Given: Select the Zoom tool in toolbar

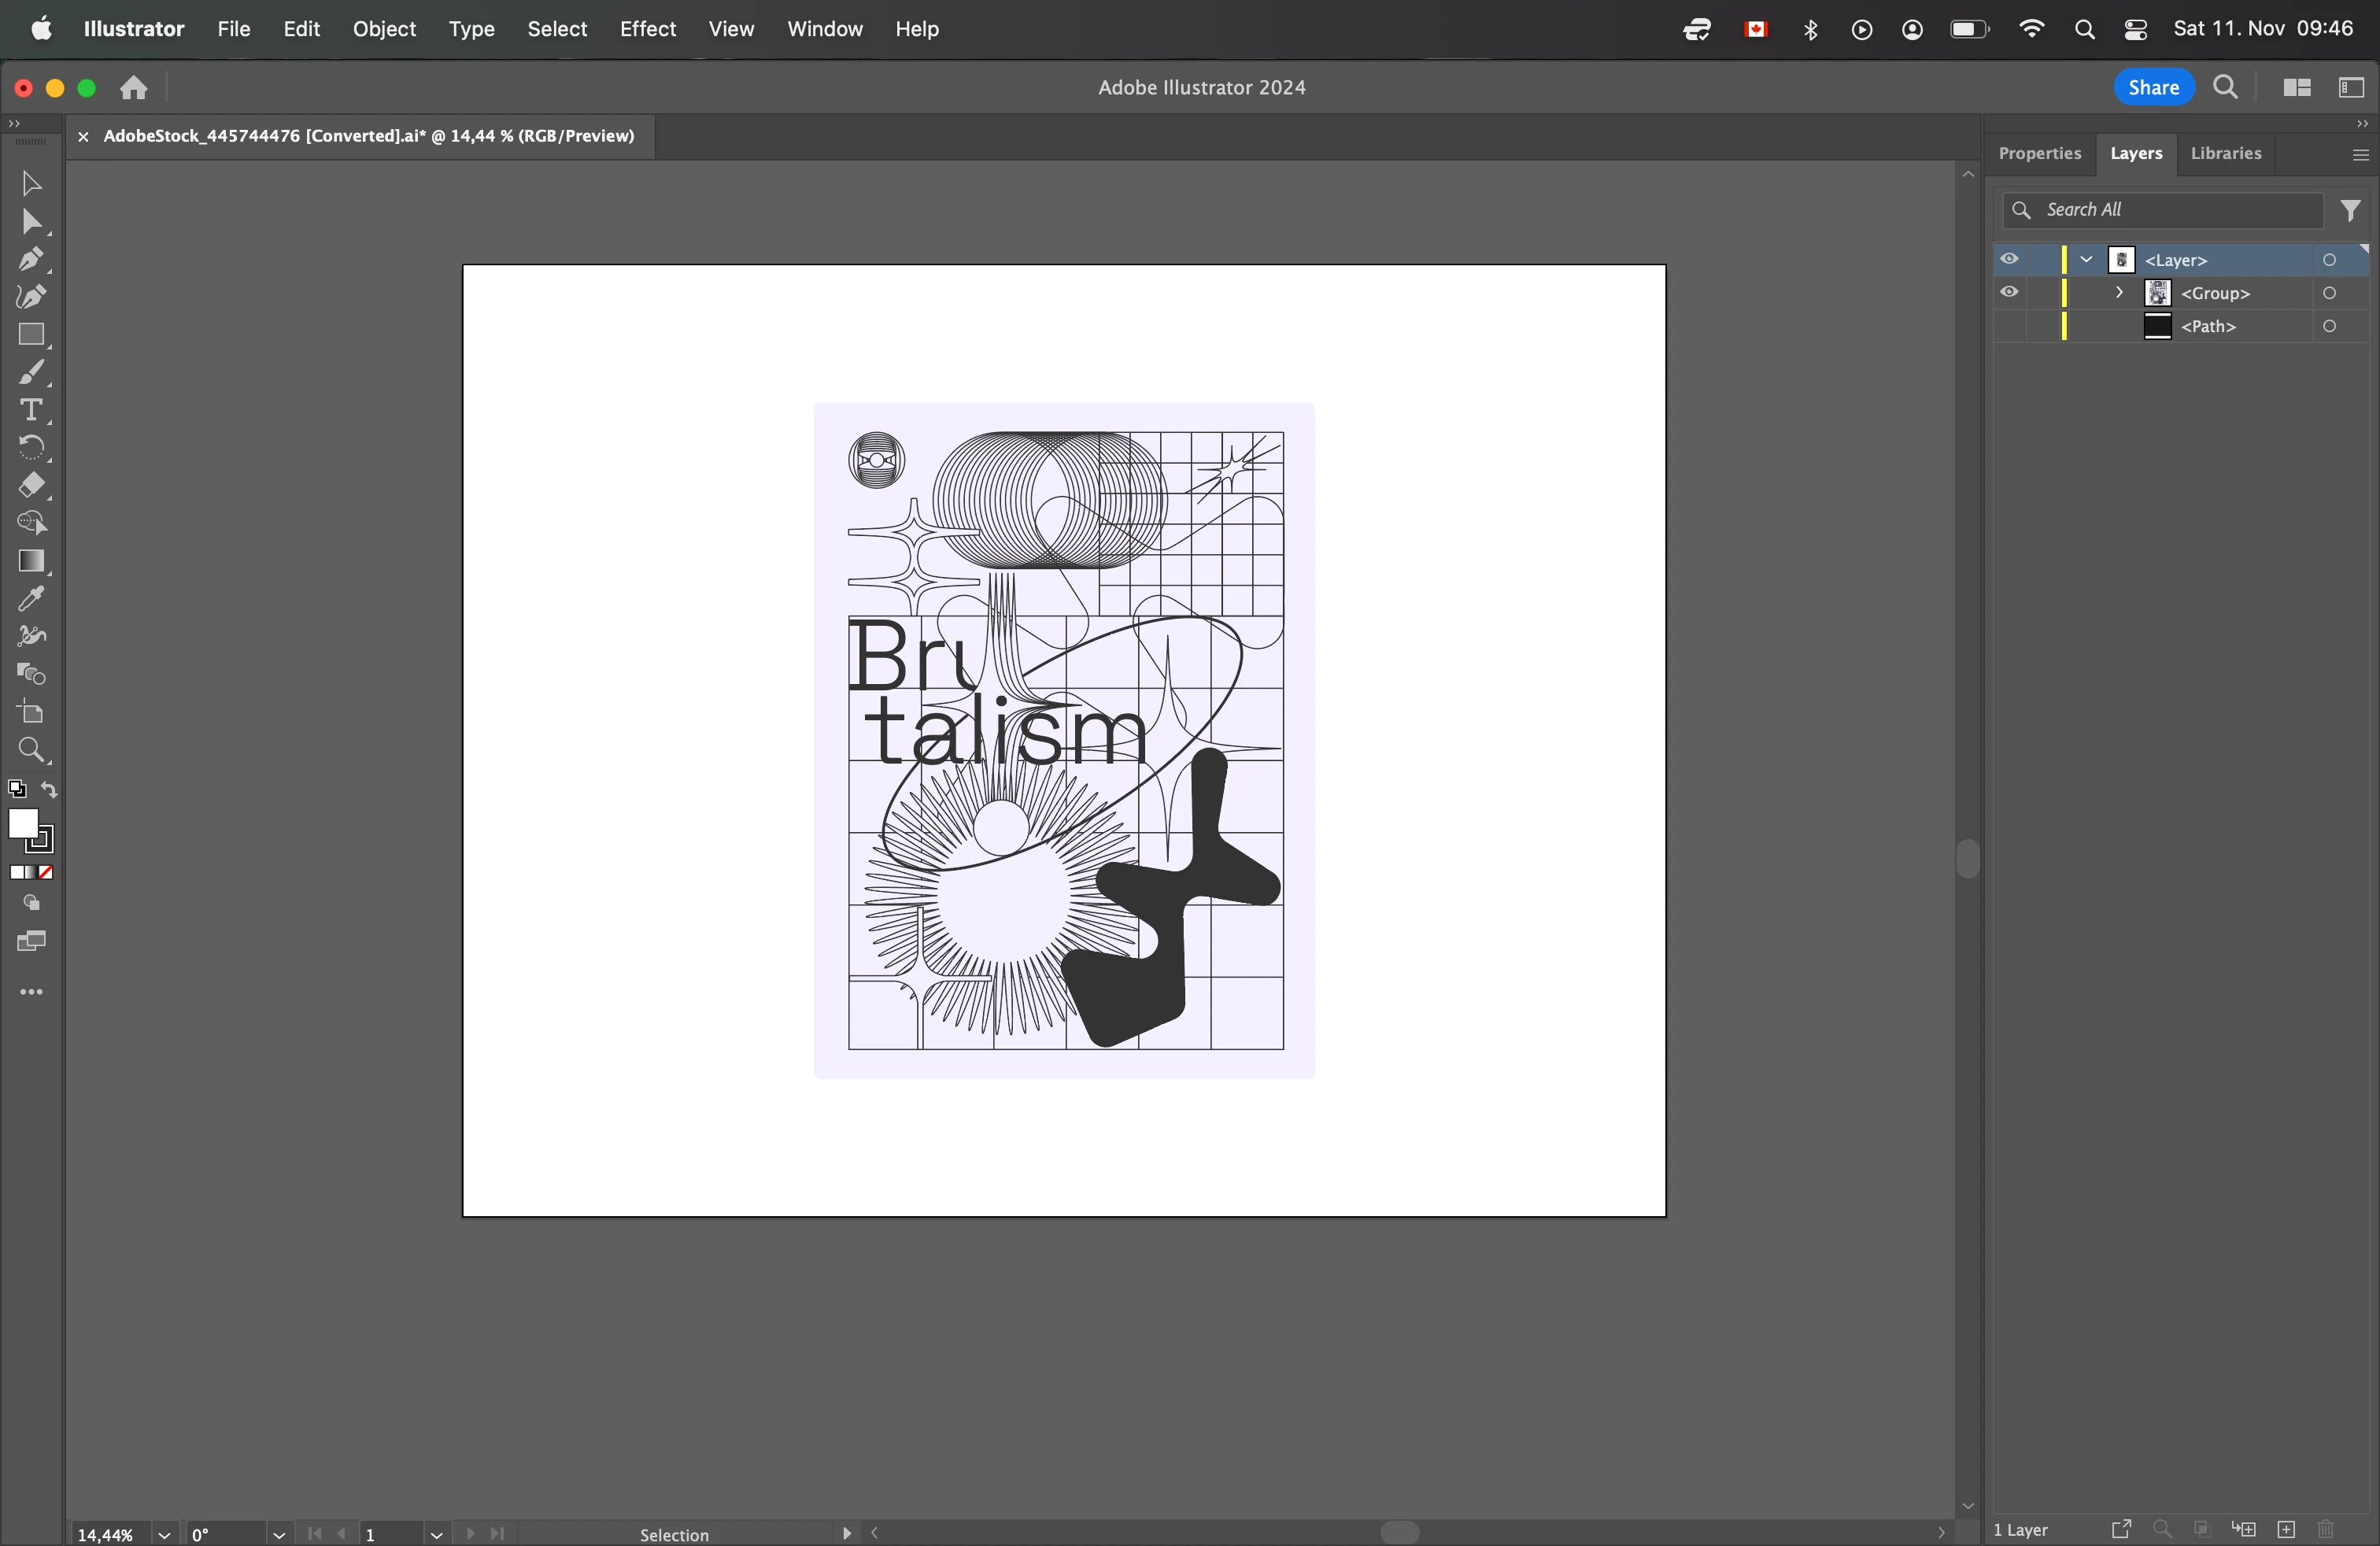Looking at the screenshot, I should tap(31, 750).
